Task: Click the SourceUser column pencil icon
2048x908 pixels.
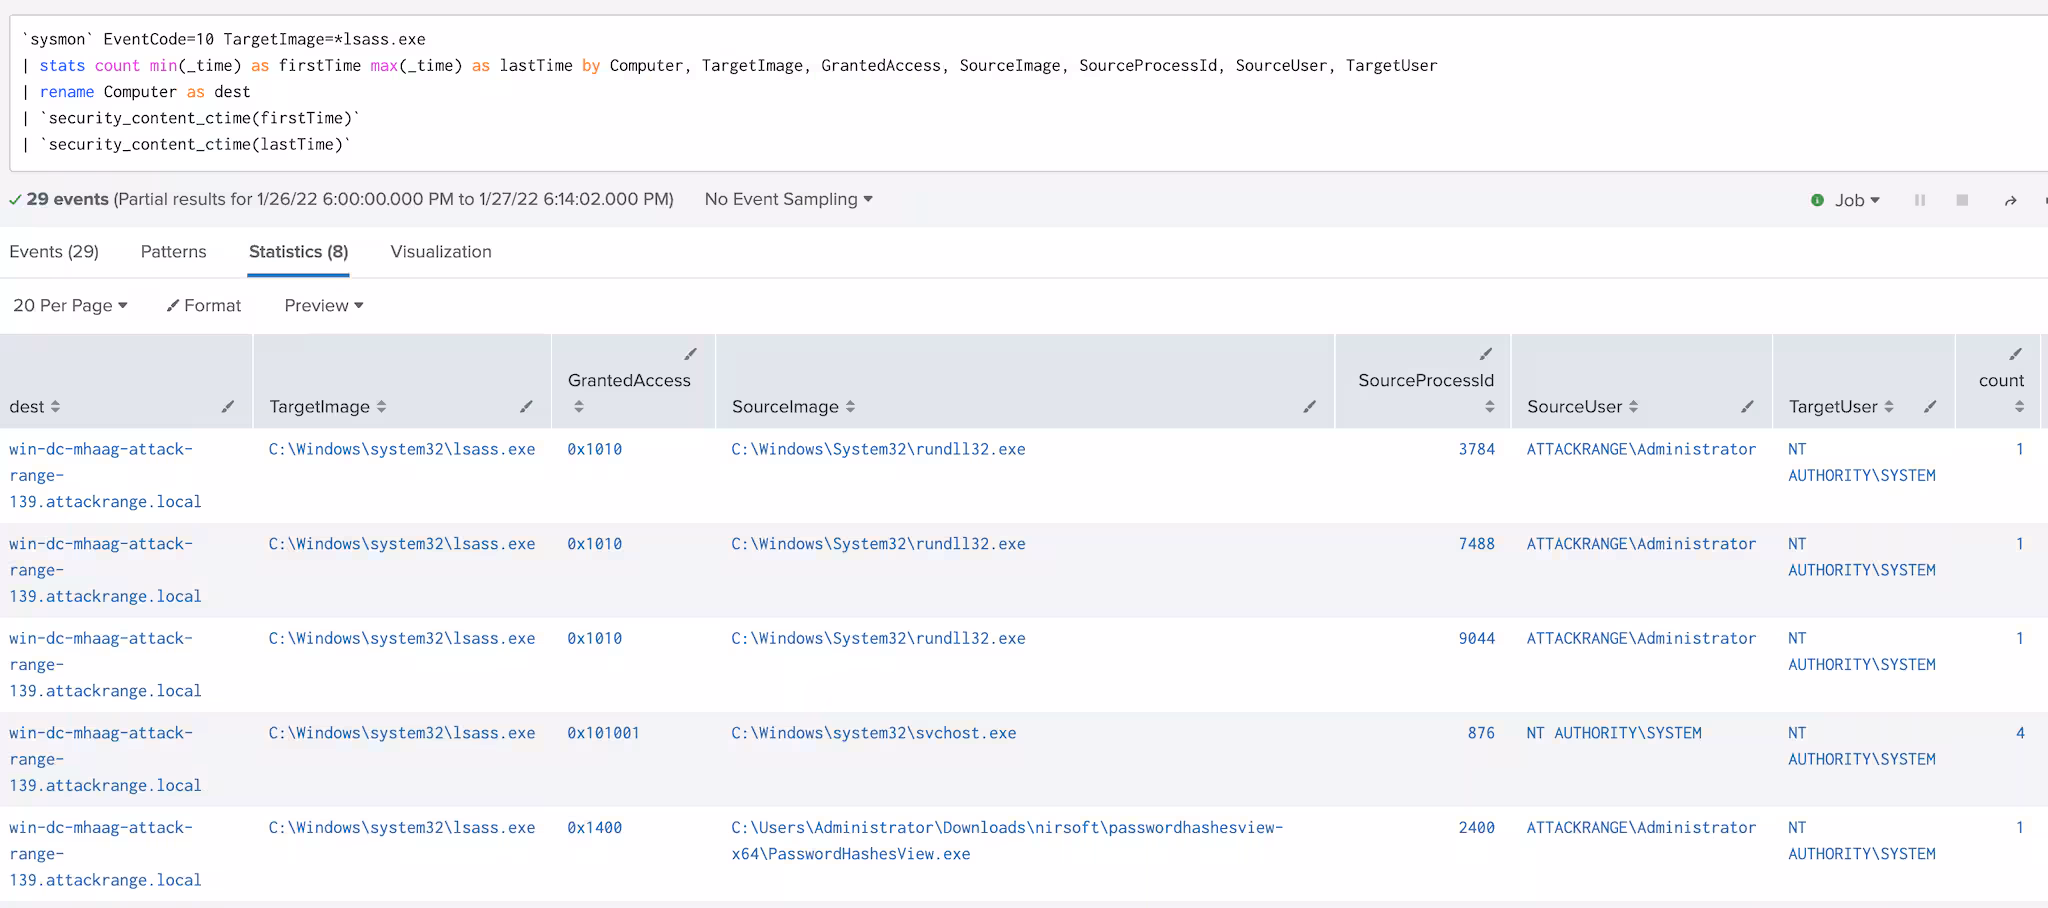Action: (x=1747, y=406)
